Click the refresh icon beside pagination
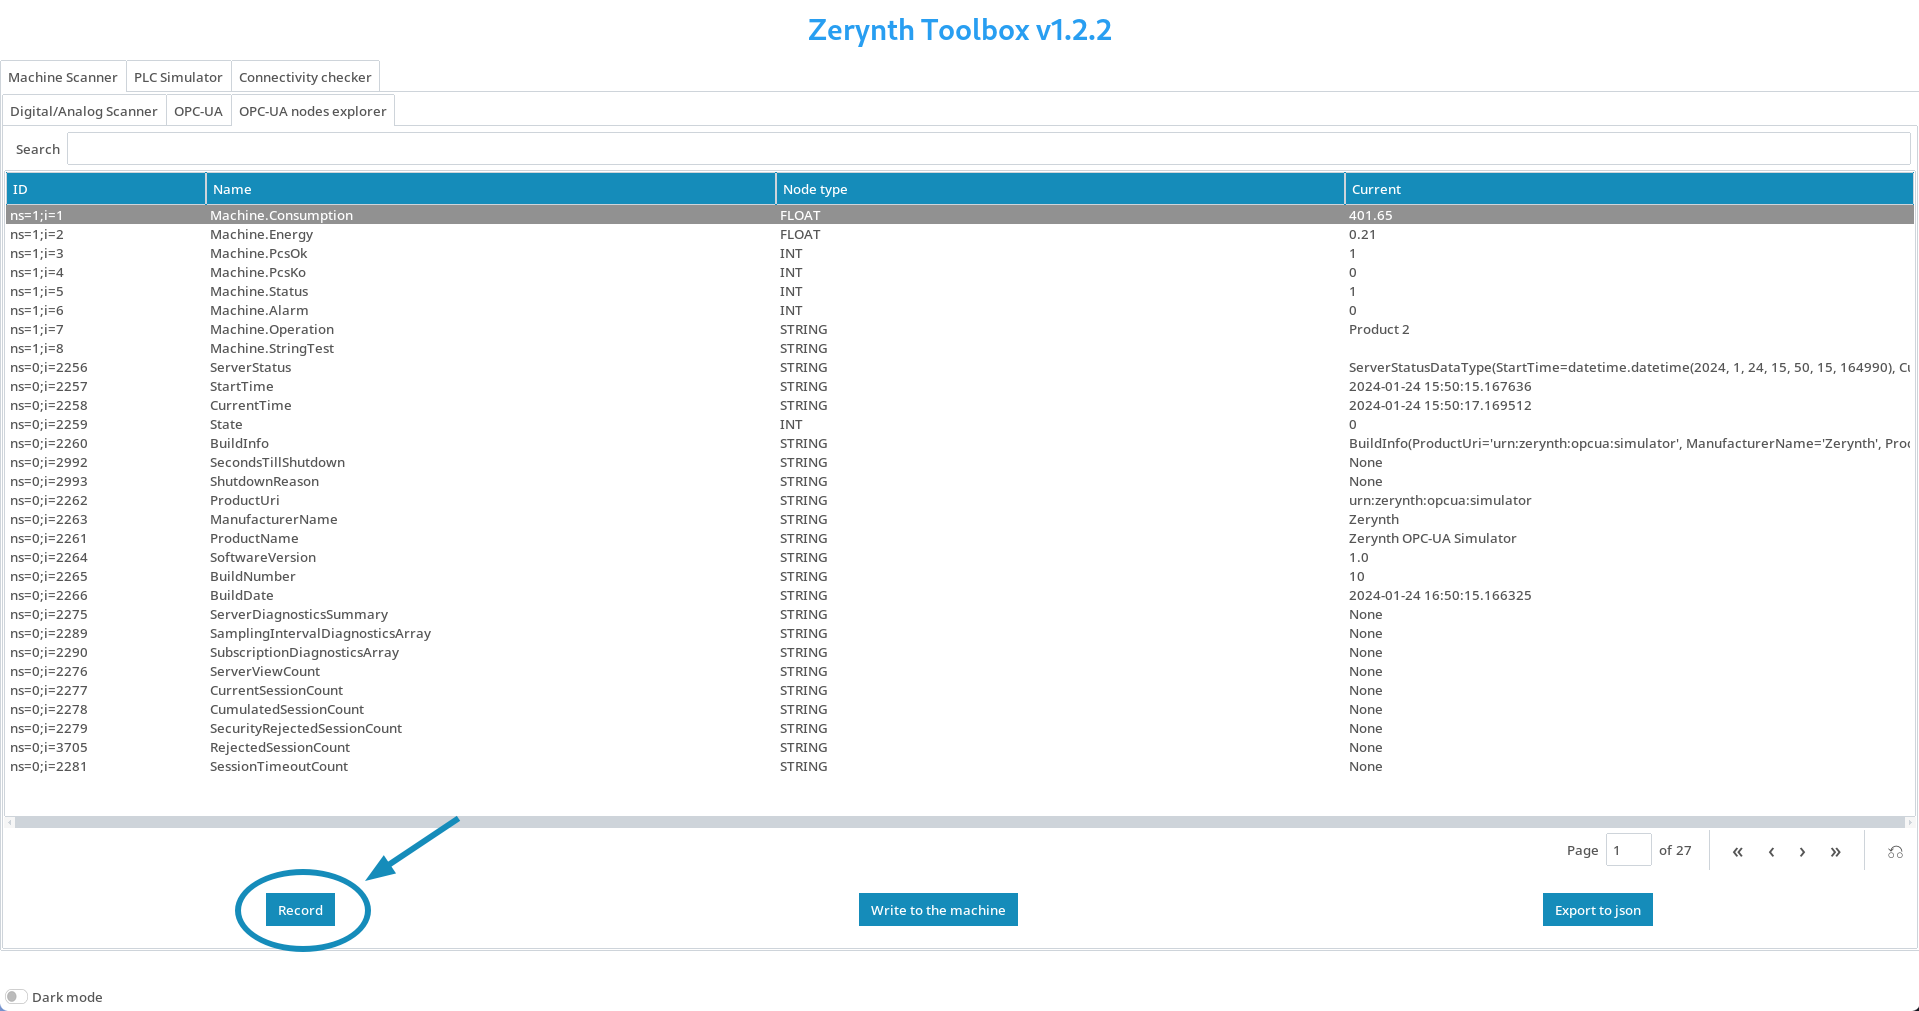Screen dimensions: 1919x1011 click(1895, 852)
